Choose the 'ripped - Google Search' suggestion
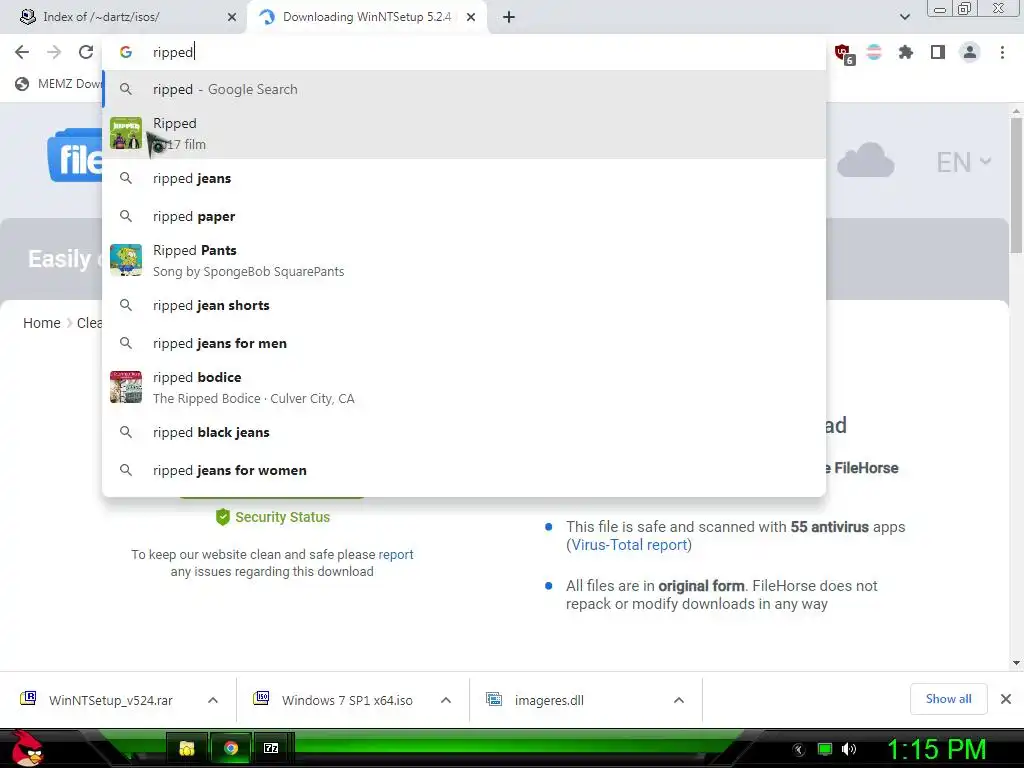The height and width of the screenshot is (768, 1024). [x=464, y=89]
